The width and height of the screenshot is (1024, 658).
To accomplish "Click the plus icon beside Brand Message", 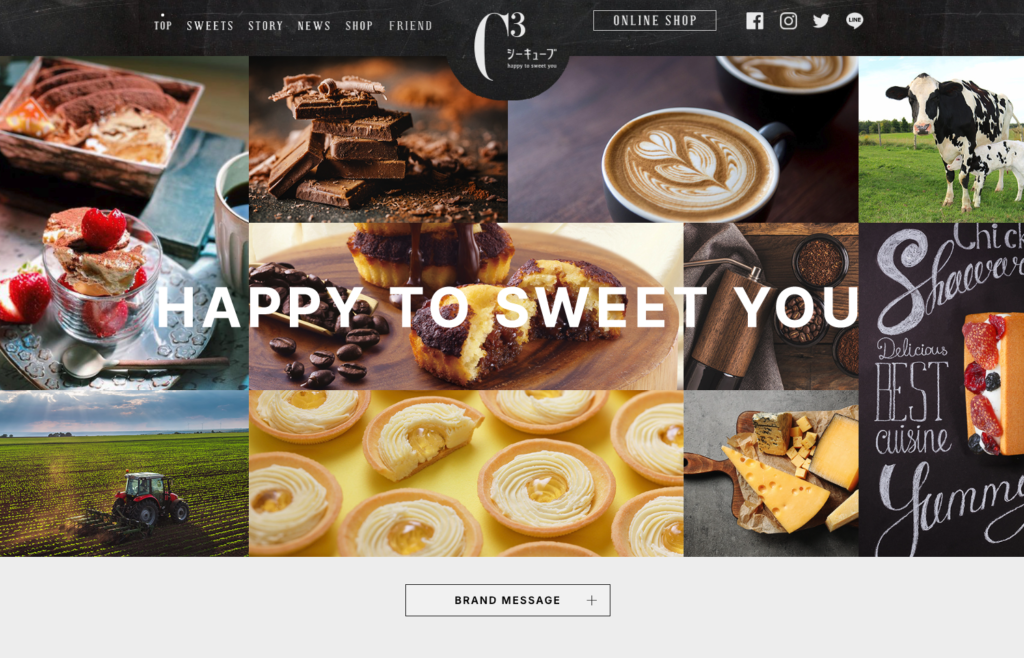I will [592, 601].
